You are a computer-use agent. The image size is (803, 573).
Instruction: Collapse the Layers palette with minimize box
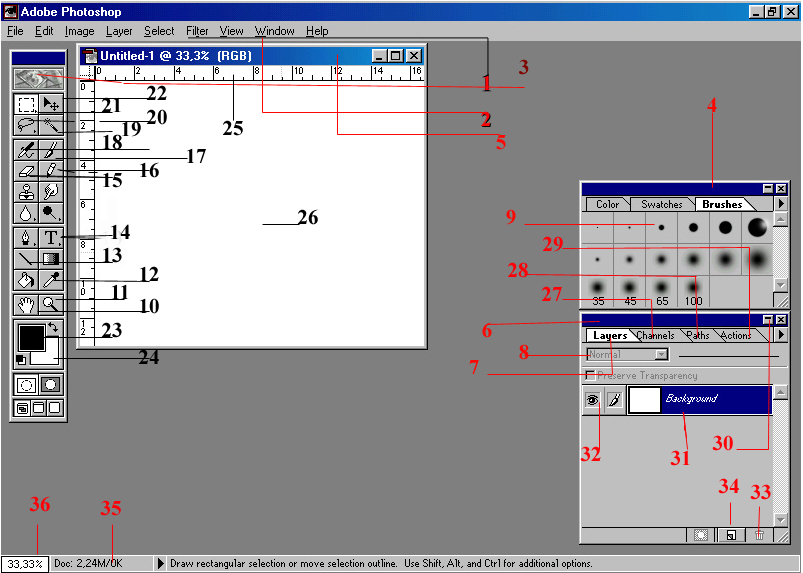[768, 320]
